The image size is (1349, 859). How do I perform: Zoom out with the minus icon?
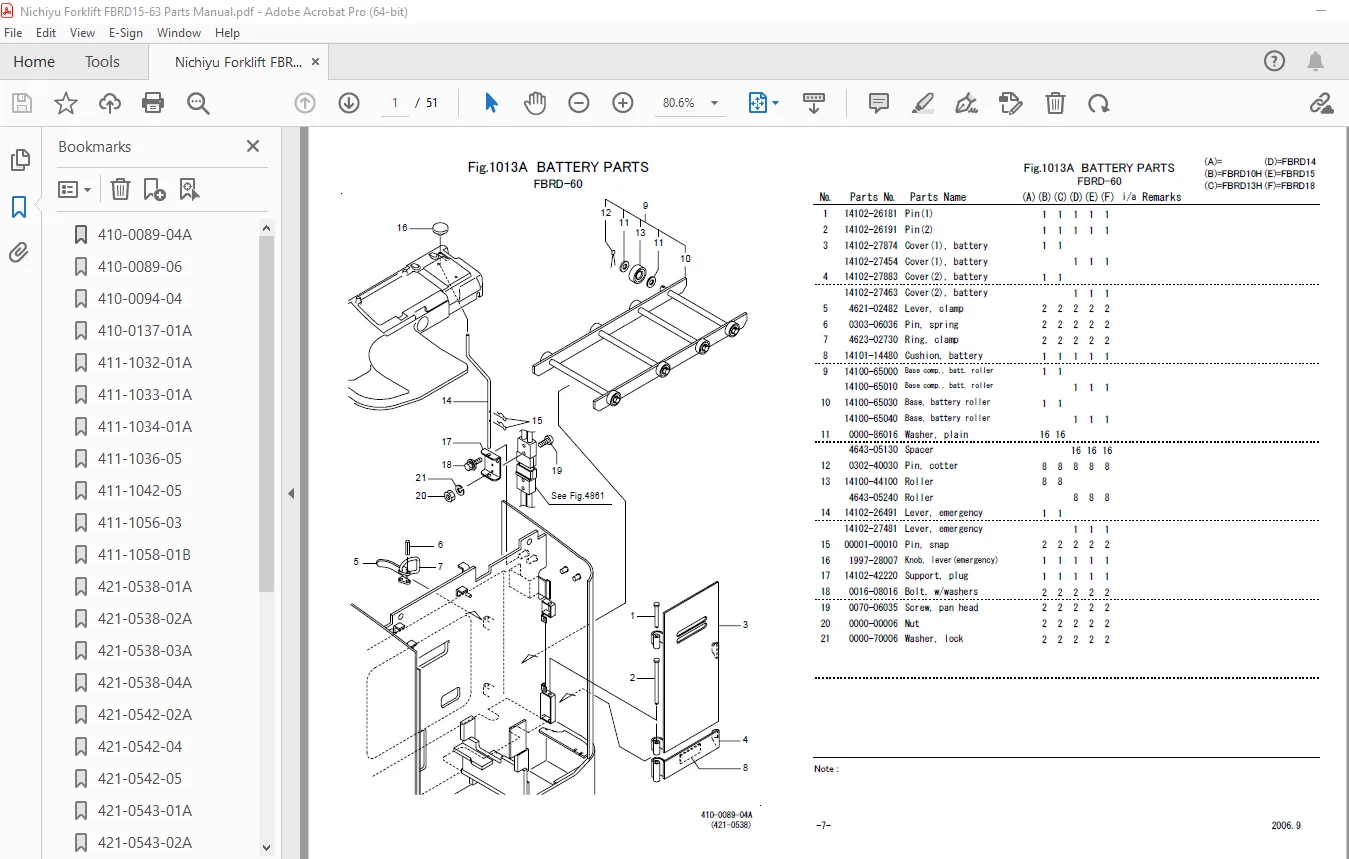point(579,103)
